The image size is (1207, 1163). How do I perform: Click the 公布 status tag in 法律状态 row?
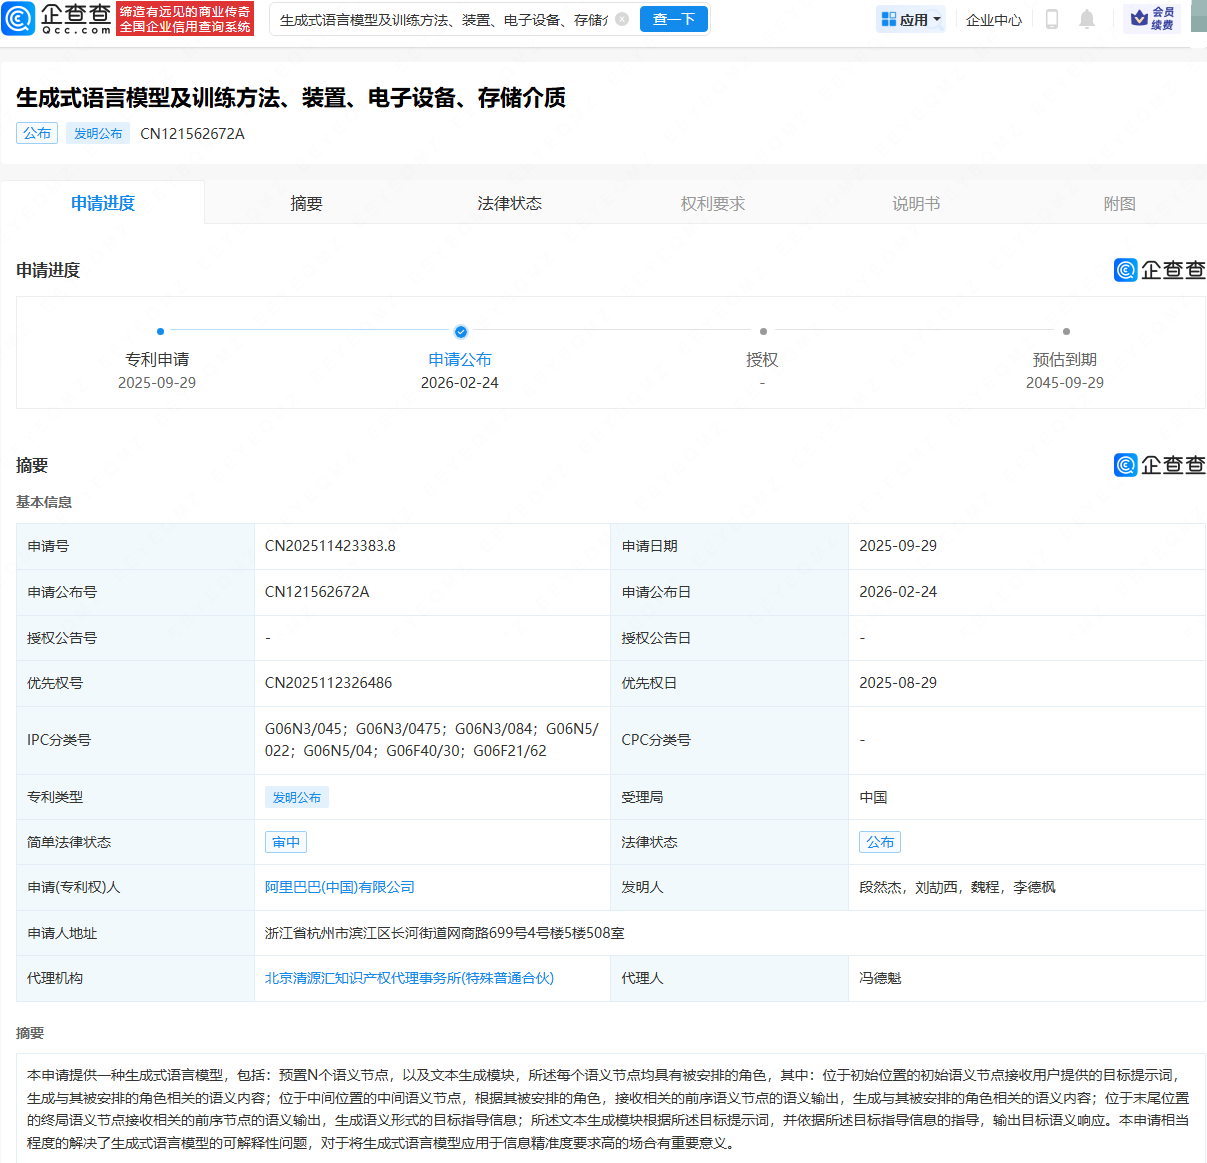click(879, 841)
